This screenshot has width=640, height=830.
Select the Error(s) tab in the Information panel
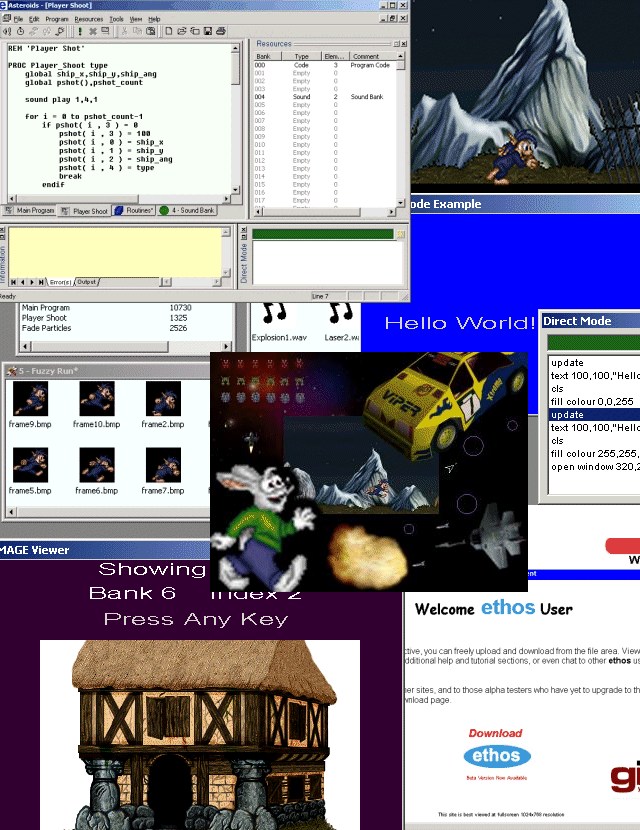pos(60,282)
